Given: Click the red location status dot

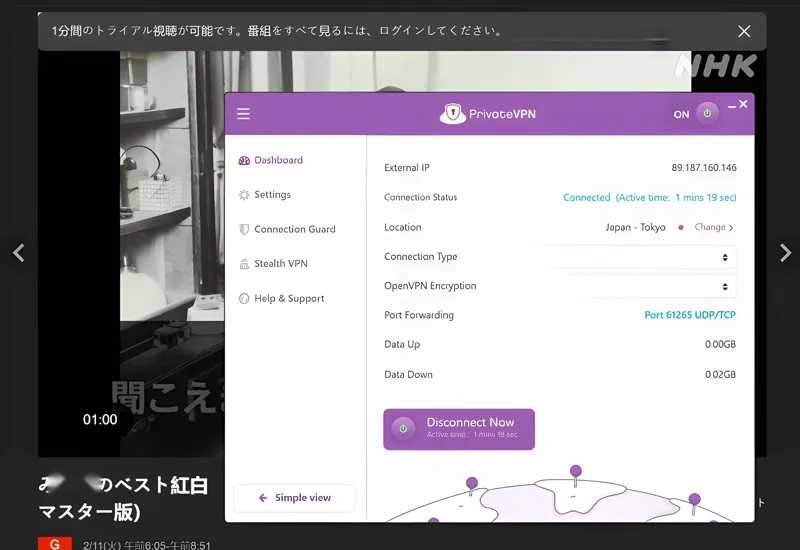Looking at the screenshot, I should (681, 228).
